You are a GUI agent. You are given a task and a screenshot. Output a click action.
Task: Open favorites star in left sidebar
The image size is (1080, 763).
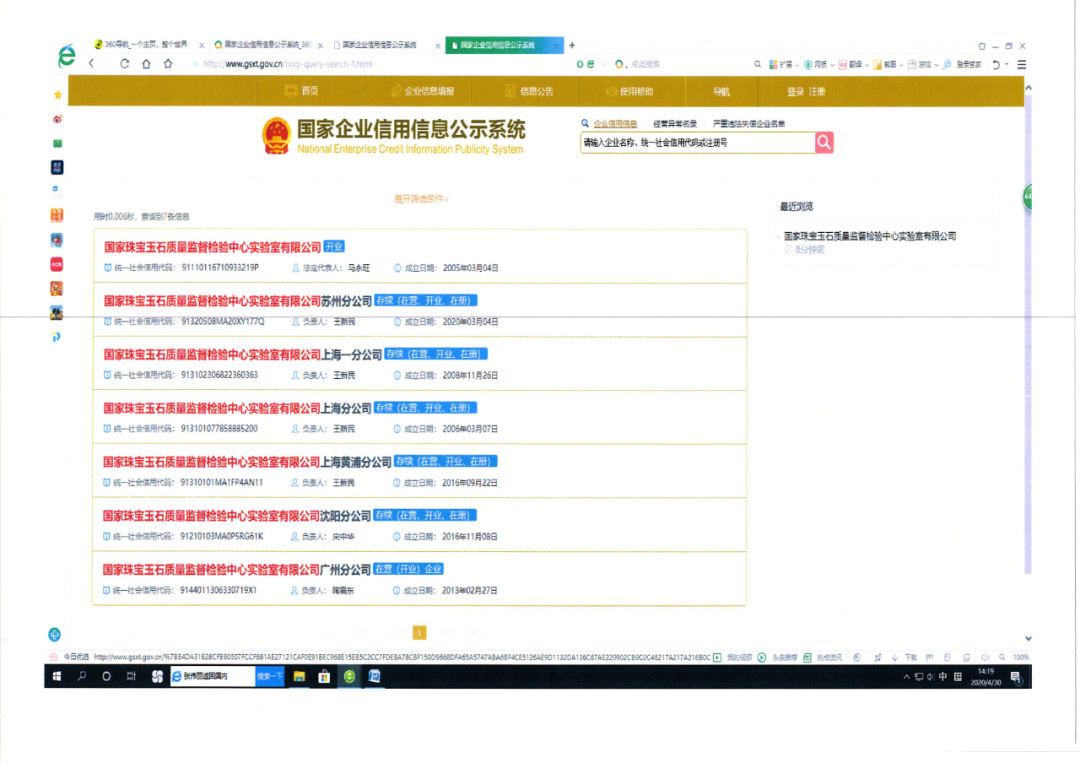point(57,95)
